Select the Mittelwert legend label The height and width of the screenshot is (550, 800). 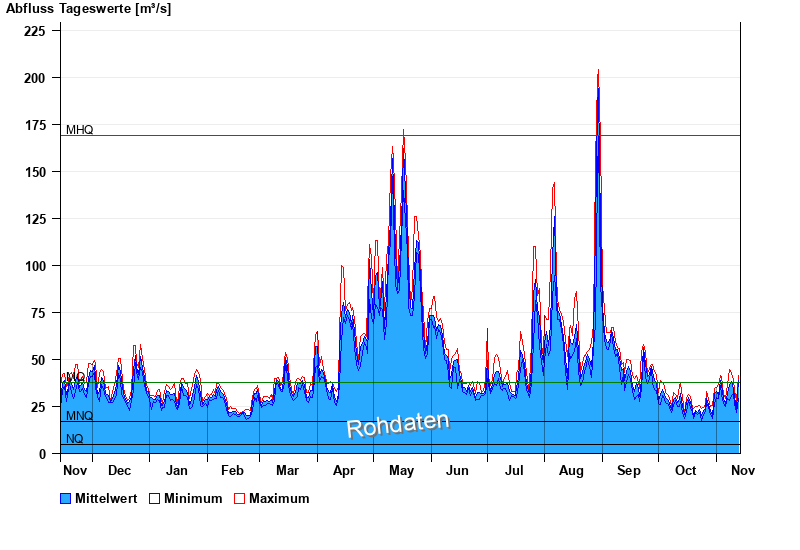[x=106, y=498]
